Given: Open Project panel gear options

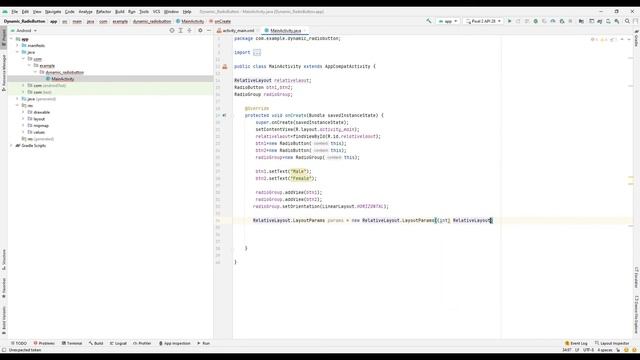Looking at the screenshot, I should tap(200, 30).
